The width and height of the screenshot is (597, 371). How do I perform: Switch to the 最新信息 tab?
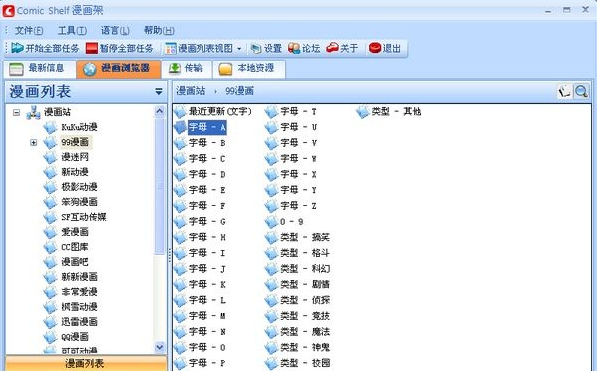(x=40, y=69)
